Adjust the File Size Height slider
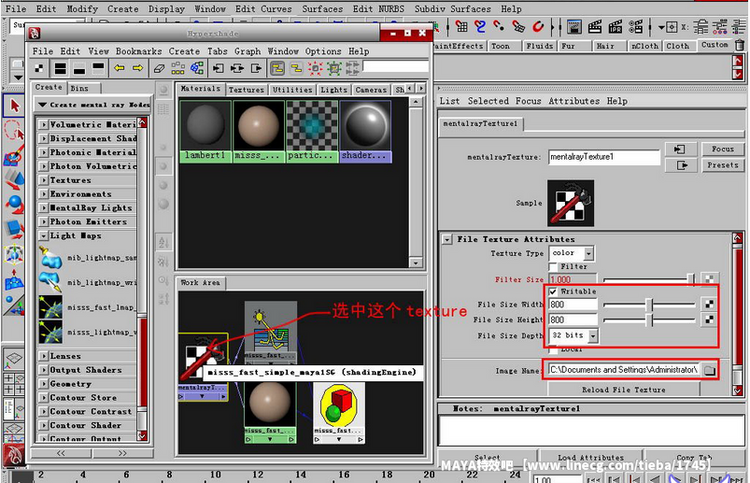The width and height of the screenshot is (750, 483). pos(649,319)
